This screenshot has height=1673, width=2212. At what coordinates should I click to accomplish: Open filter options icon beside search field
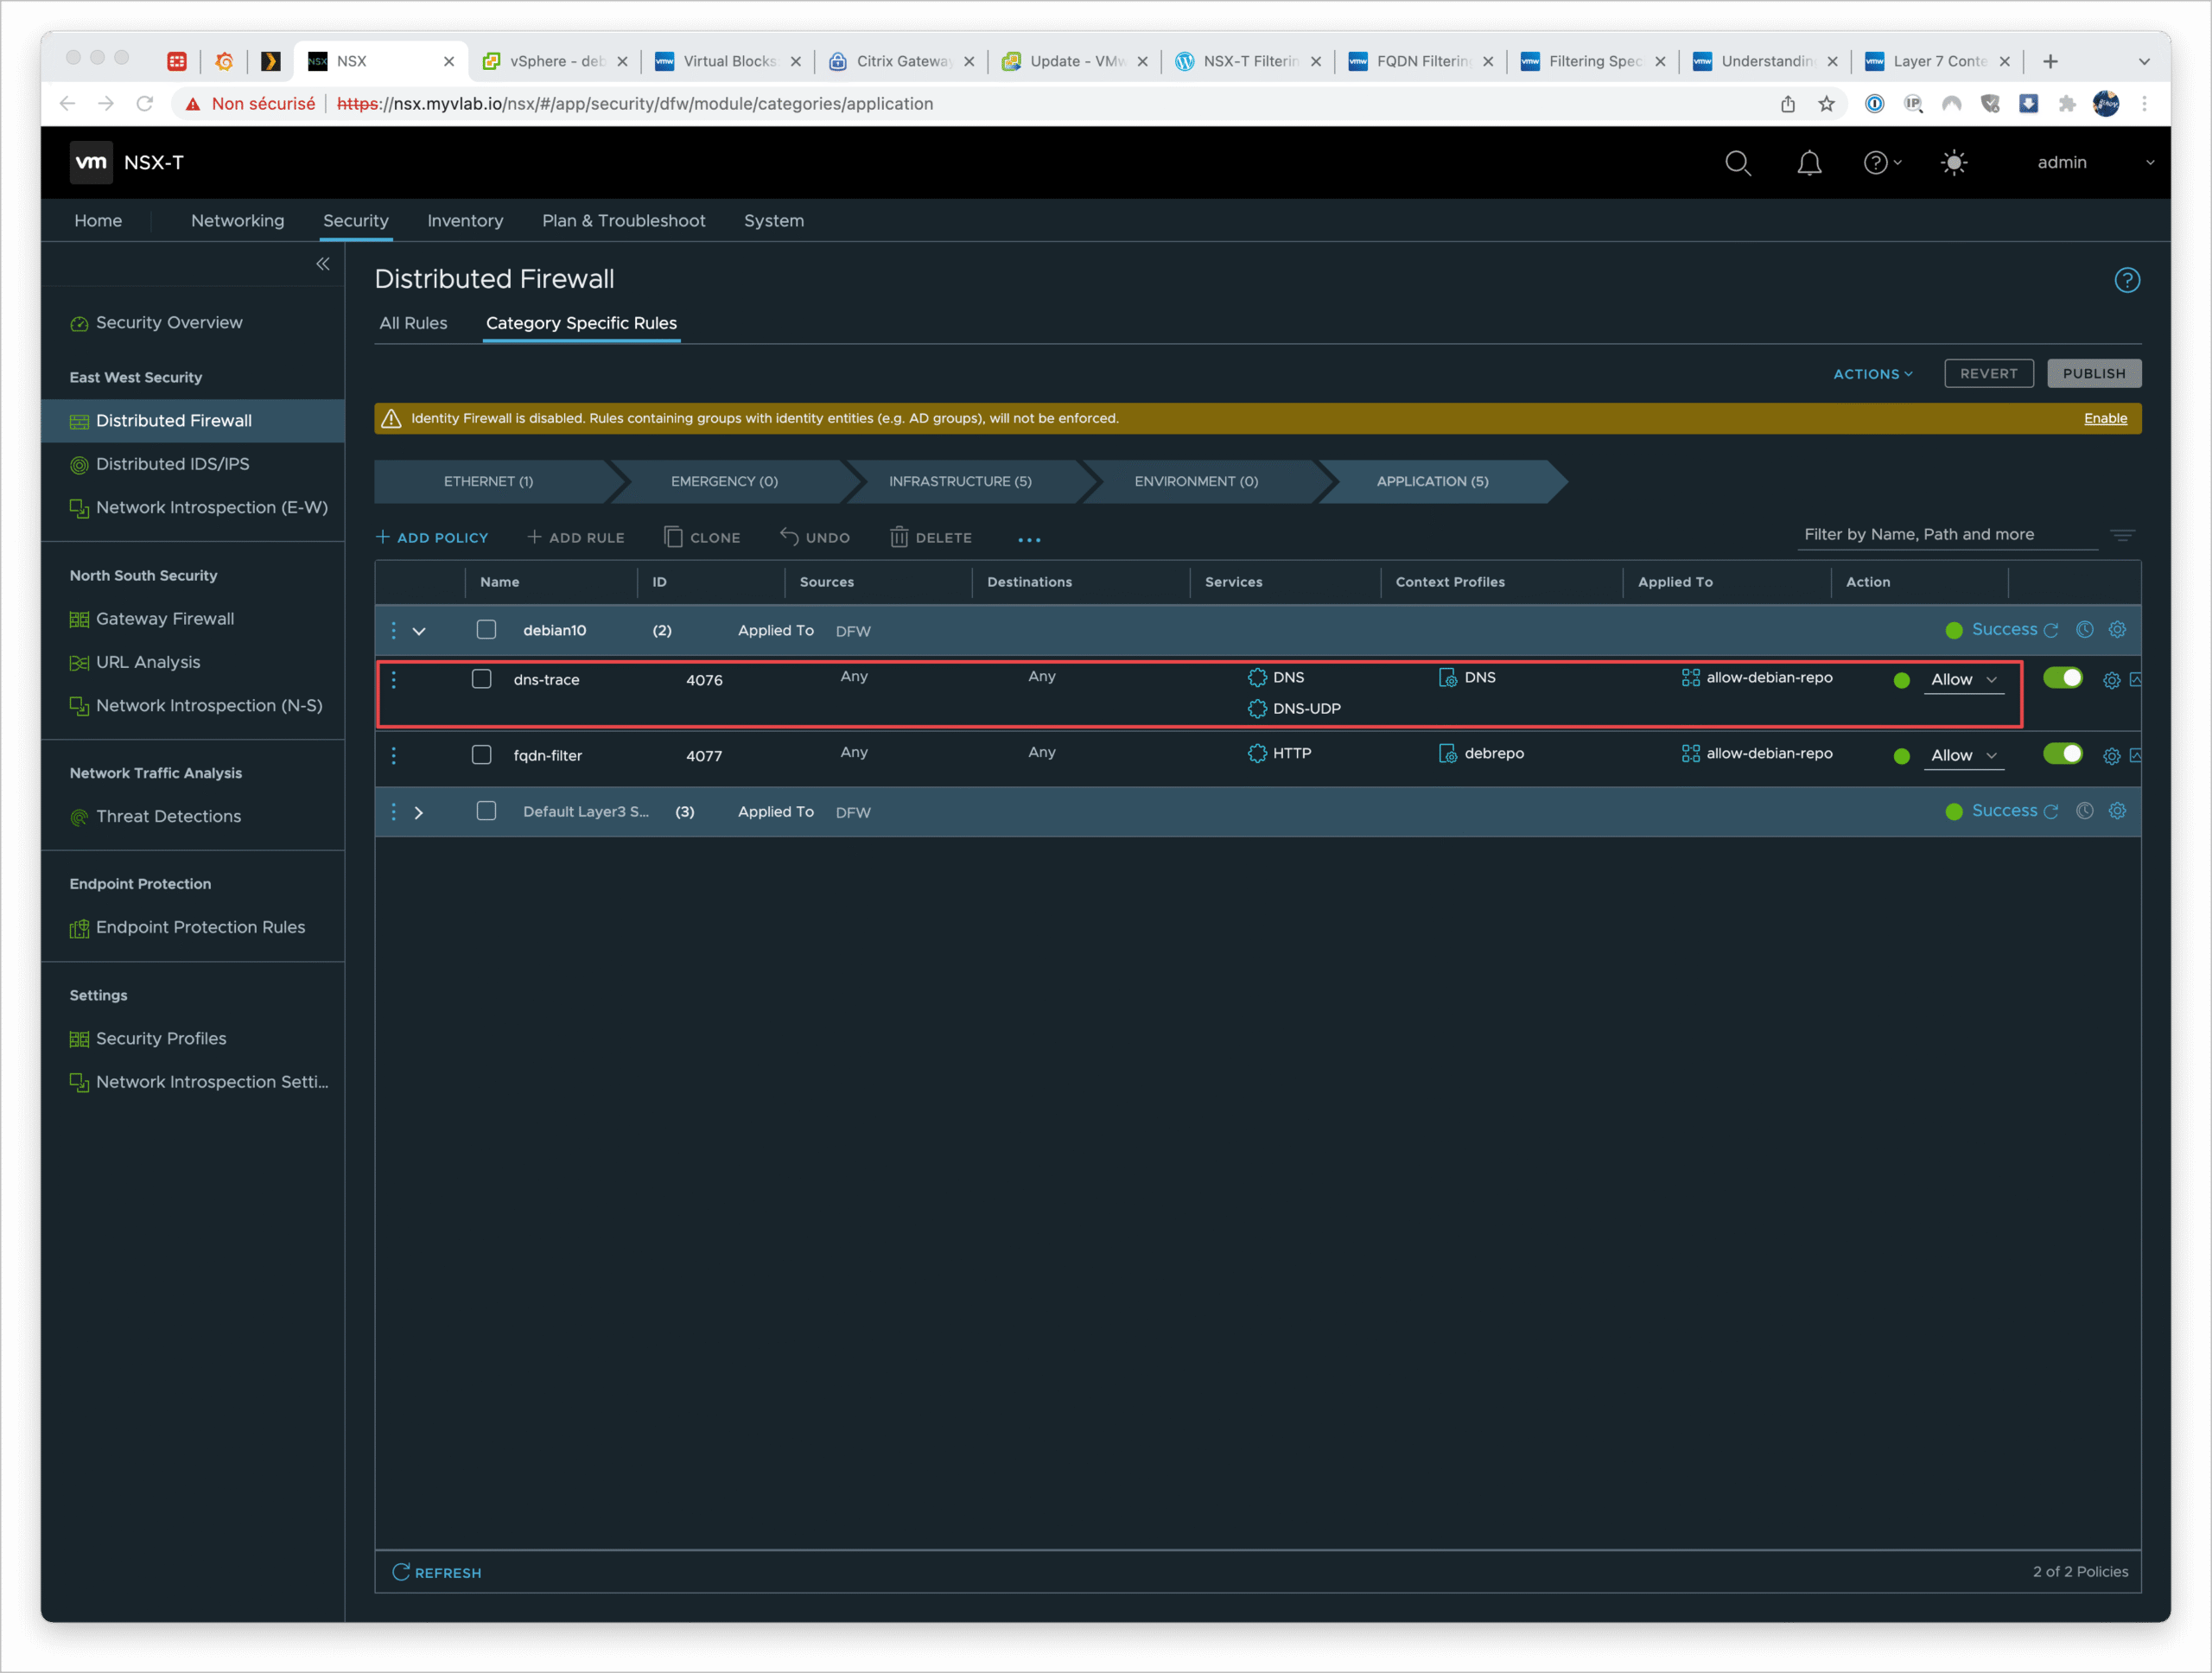tap(2122, 535)
